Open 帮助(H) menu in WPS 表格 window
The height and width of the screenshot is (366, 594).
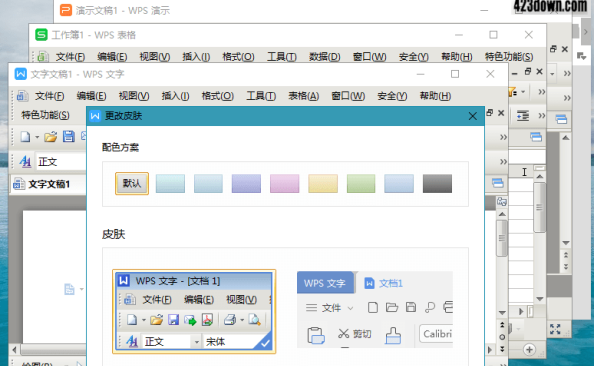(456, 57)
